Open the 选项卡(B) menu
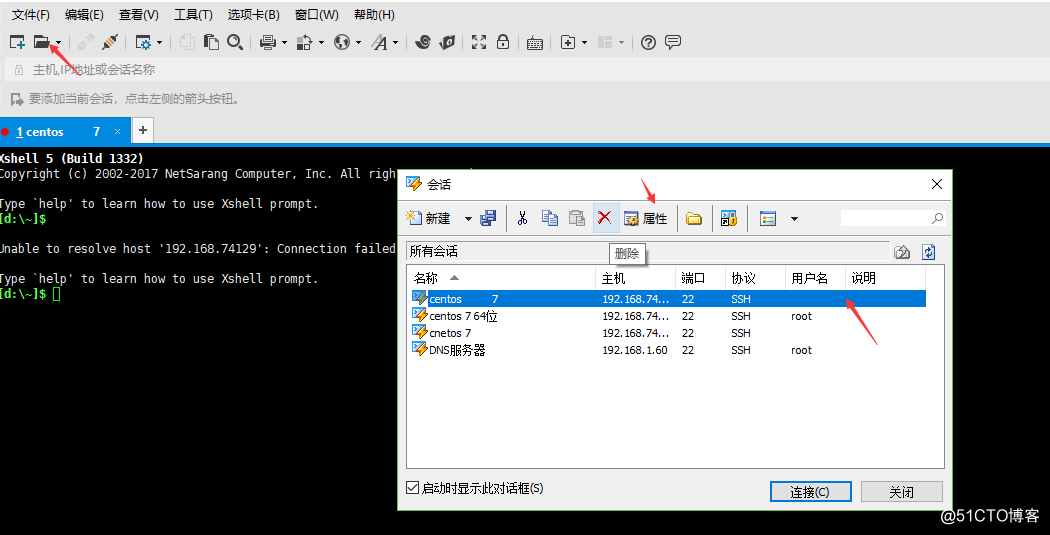 253,14
